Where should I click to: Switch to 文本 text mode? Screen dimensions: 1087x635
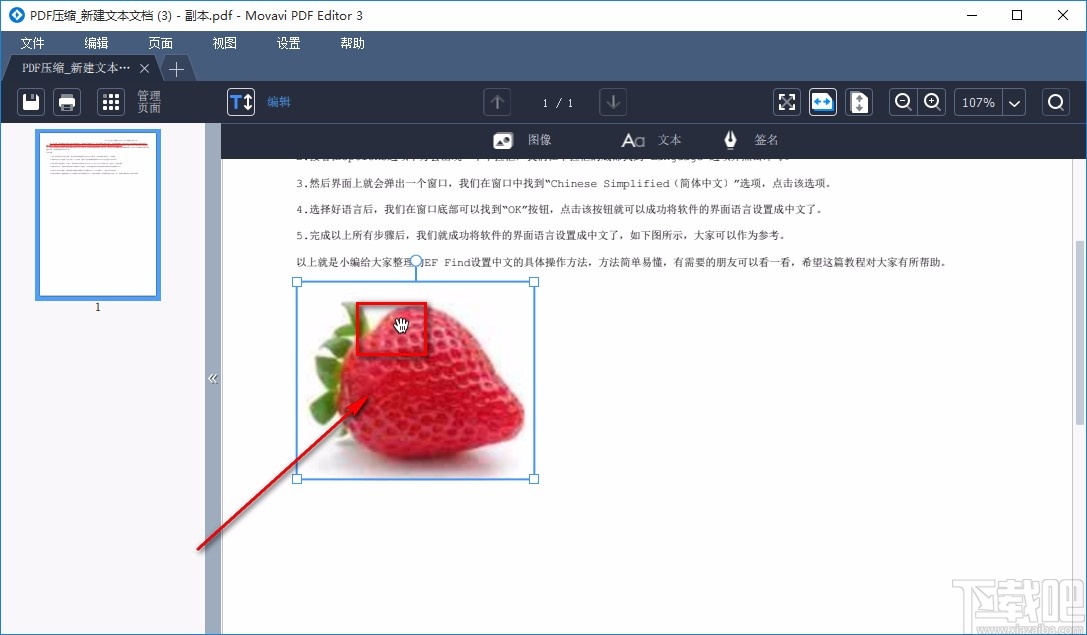pos(651,139)
